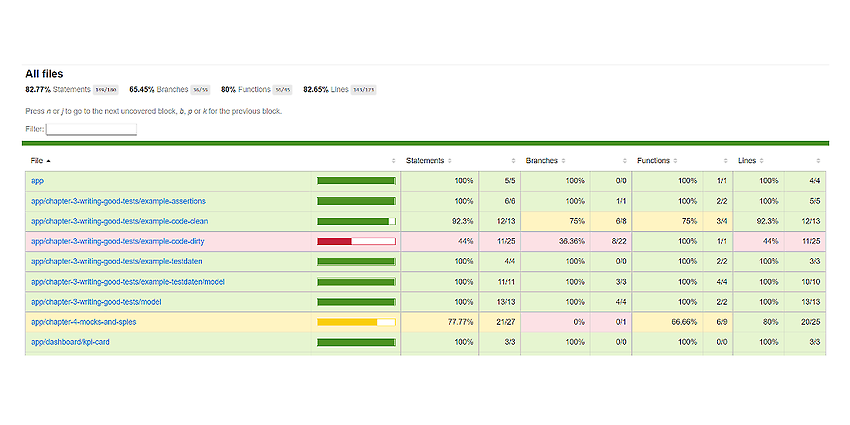
Task: Click the Filter input field
Action: click(x=92, y=130)
